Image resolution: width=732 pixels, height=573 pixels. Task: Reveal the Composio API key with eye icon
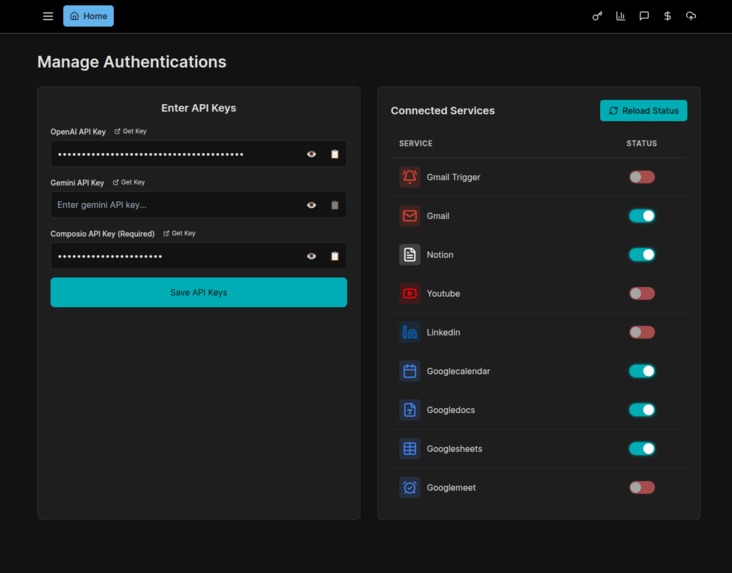click(x=311, y=256)
